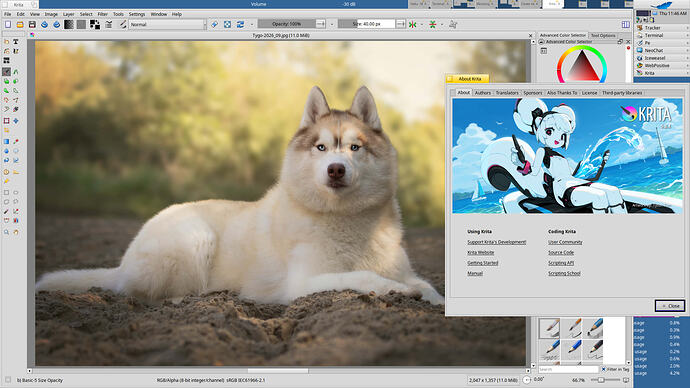Open the Layer menu

point(68,14)
